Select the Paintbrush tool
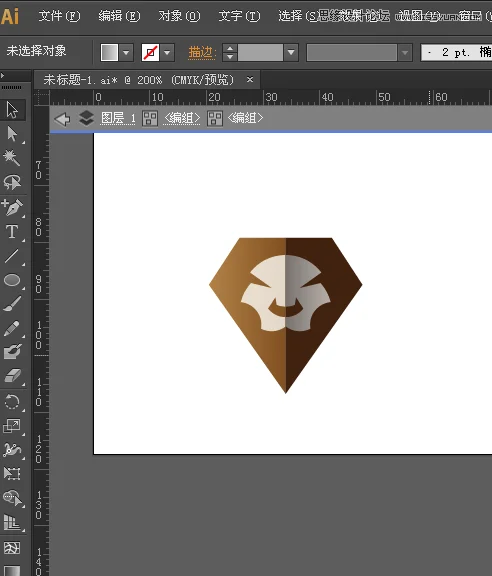 [12, 305]
